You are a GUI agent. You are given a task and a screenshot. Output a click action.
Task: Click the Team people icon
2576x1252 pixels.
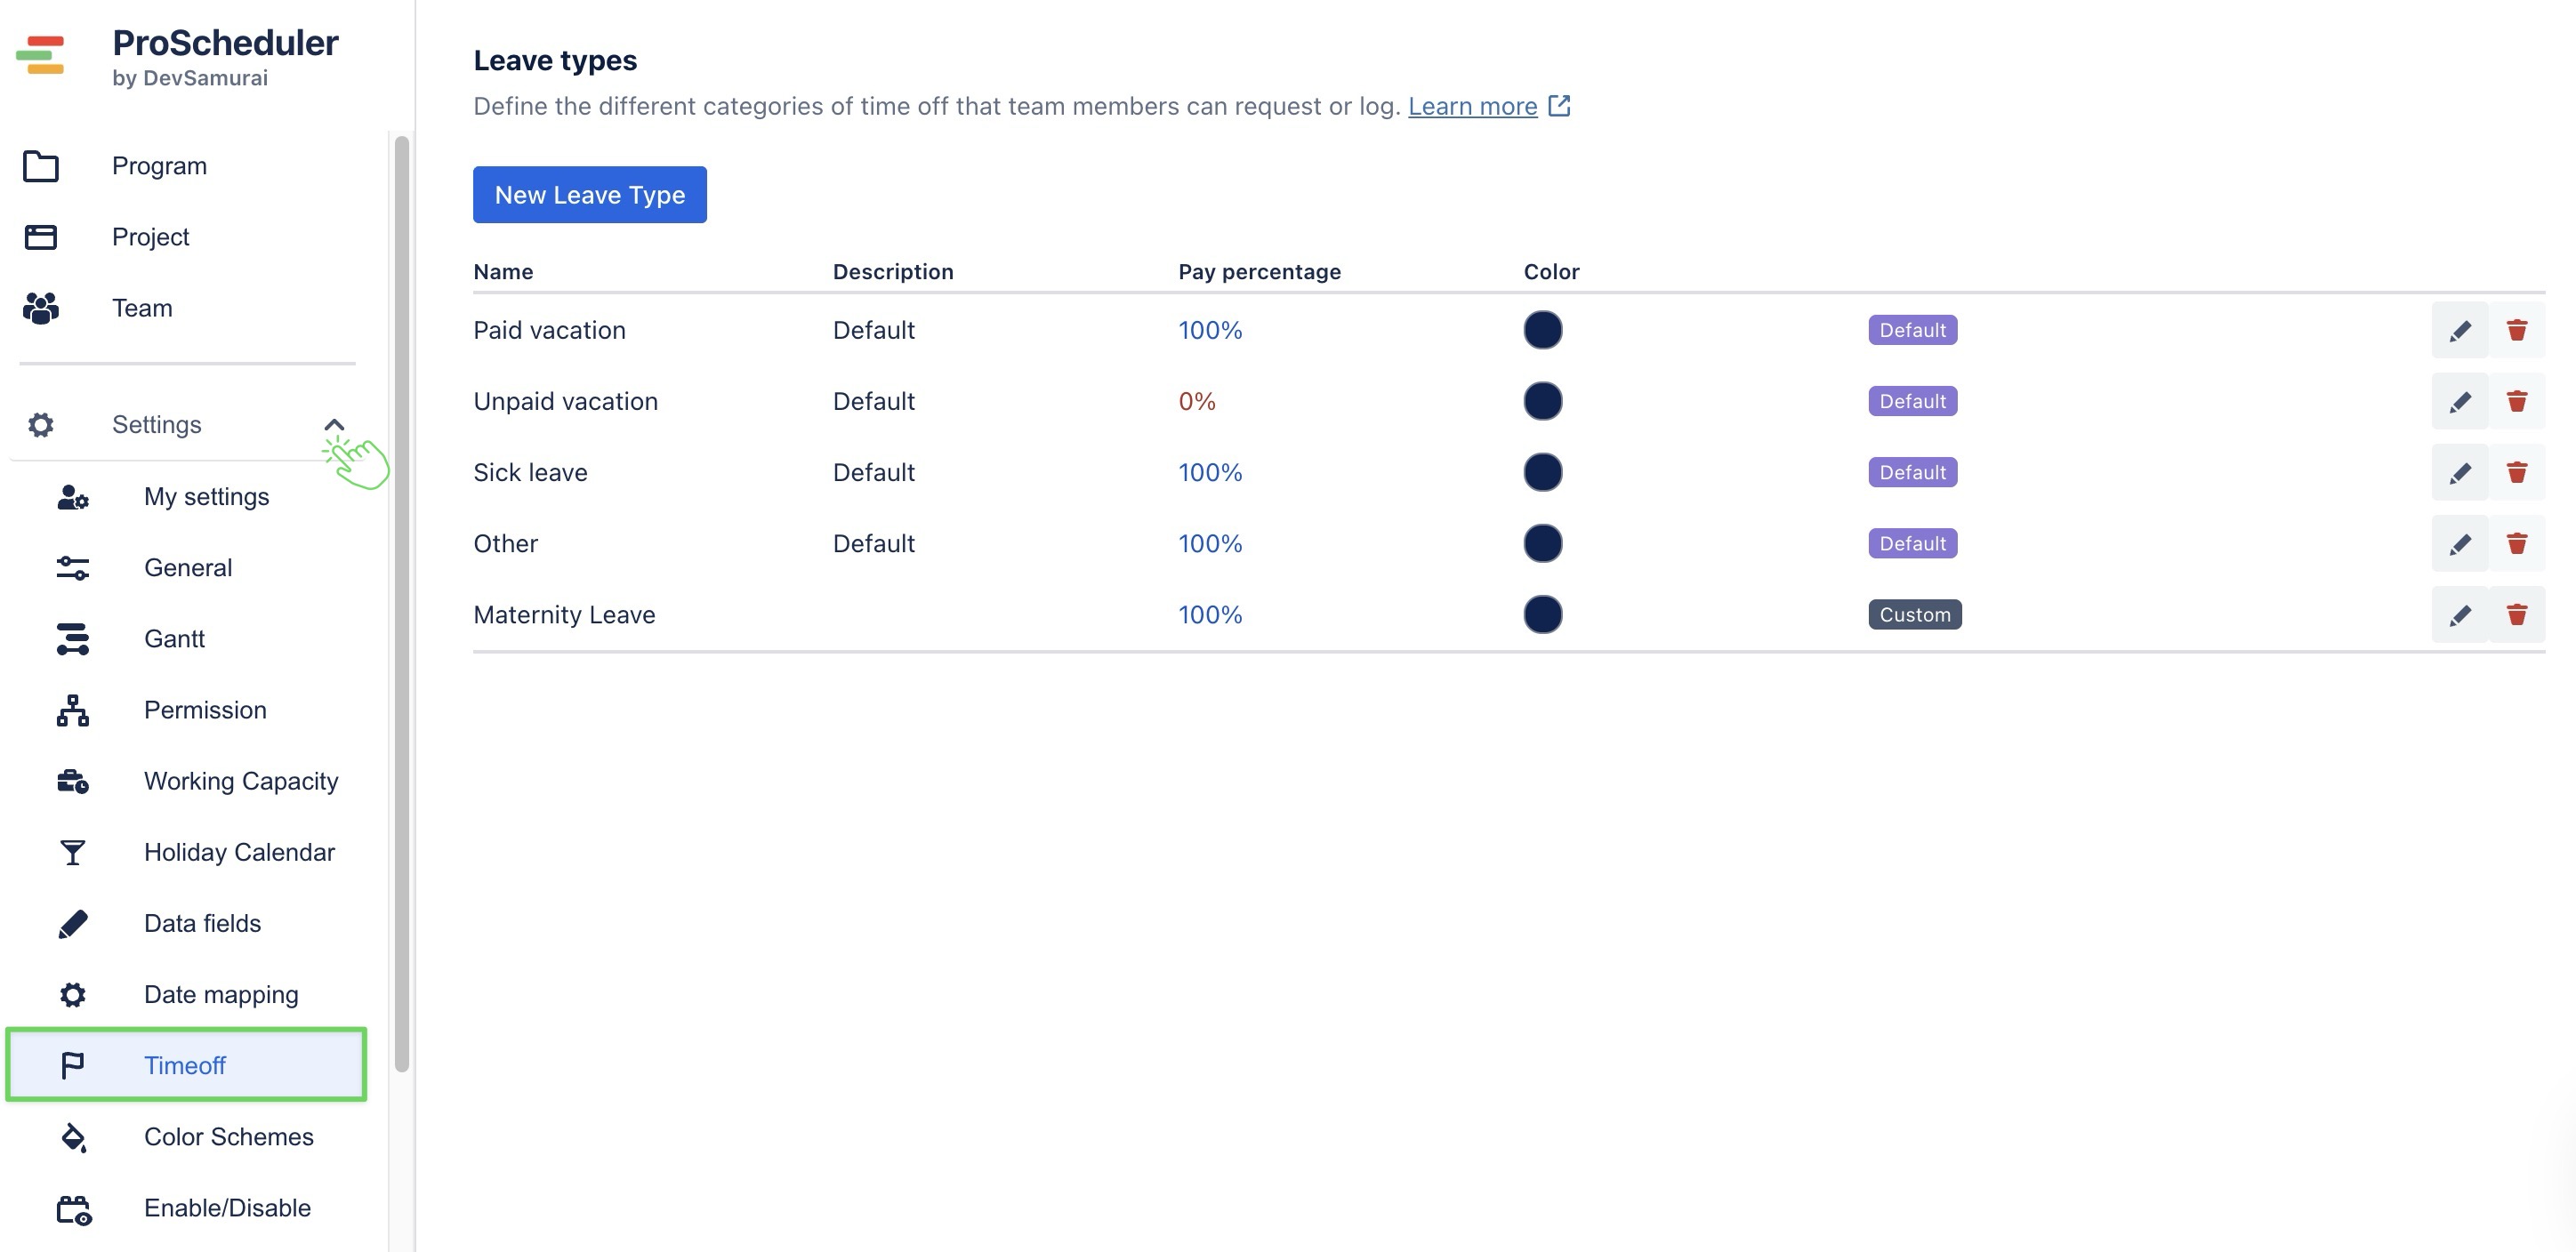[x=41, y=308]
